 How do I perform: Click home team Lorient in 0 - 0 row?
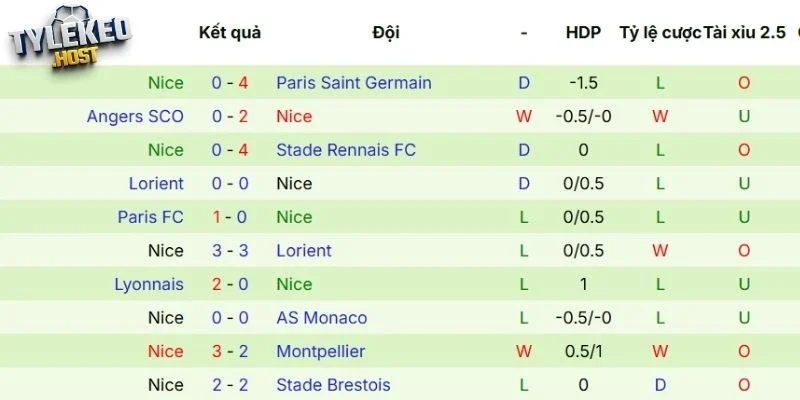(x=156, y=184)
